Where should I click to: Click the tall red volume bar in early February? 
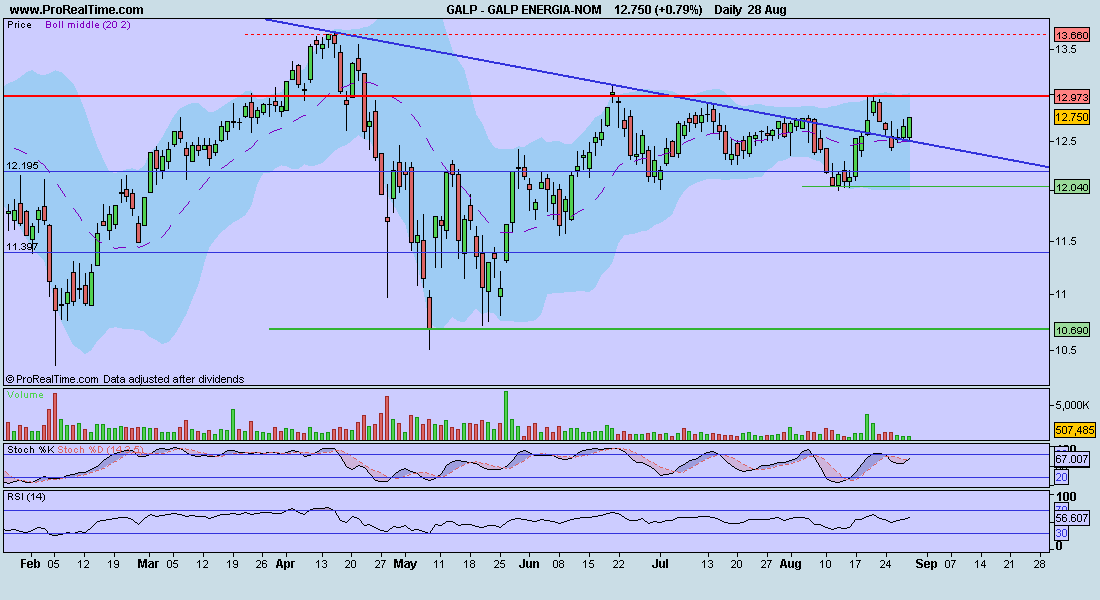click(55, 416)
